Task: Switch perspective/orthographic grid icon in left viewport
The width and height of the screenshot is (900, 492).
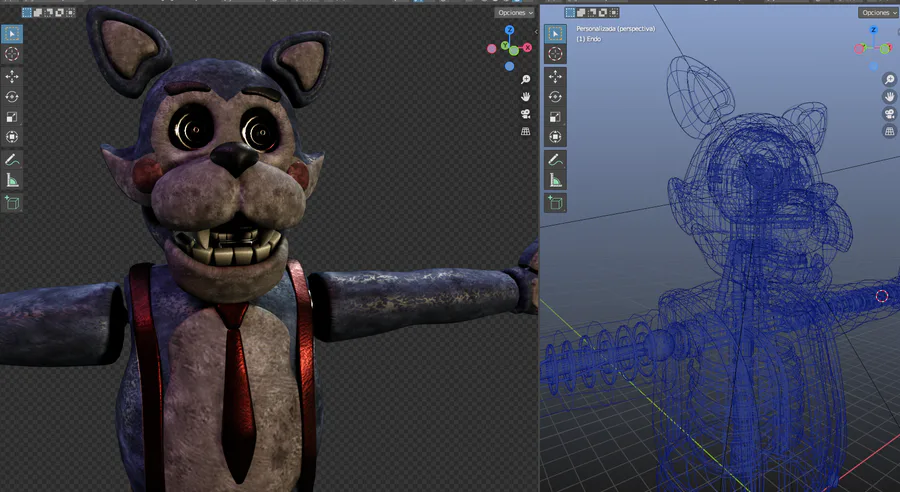Action: pos(525,131)
